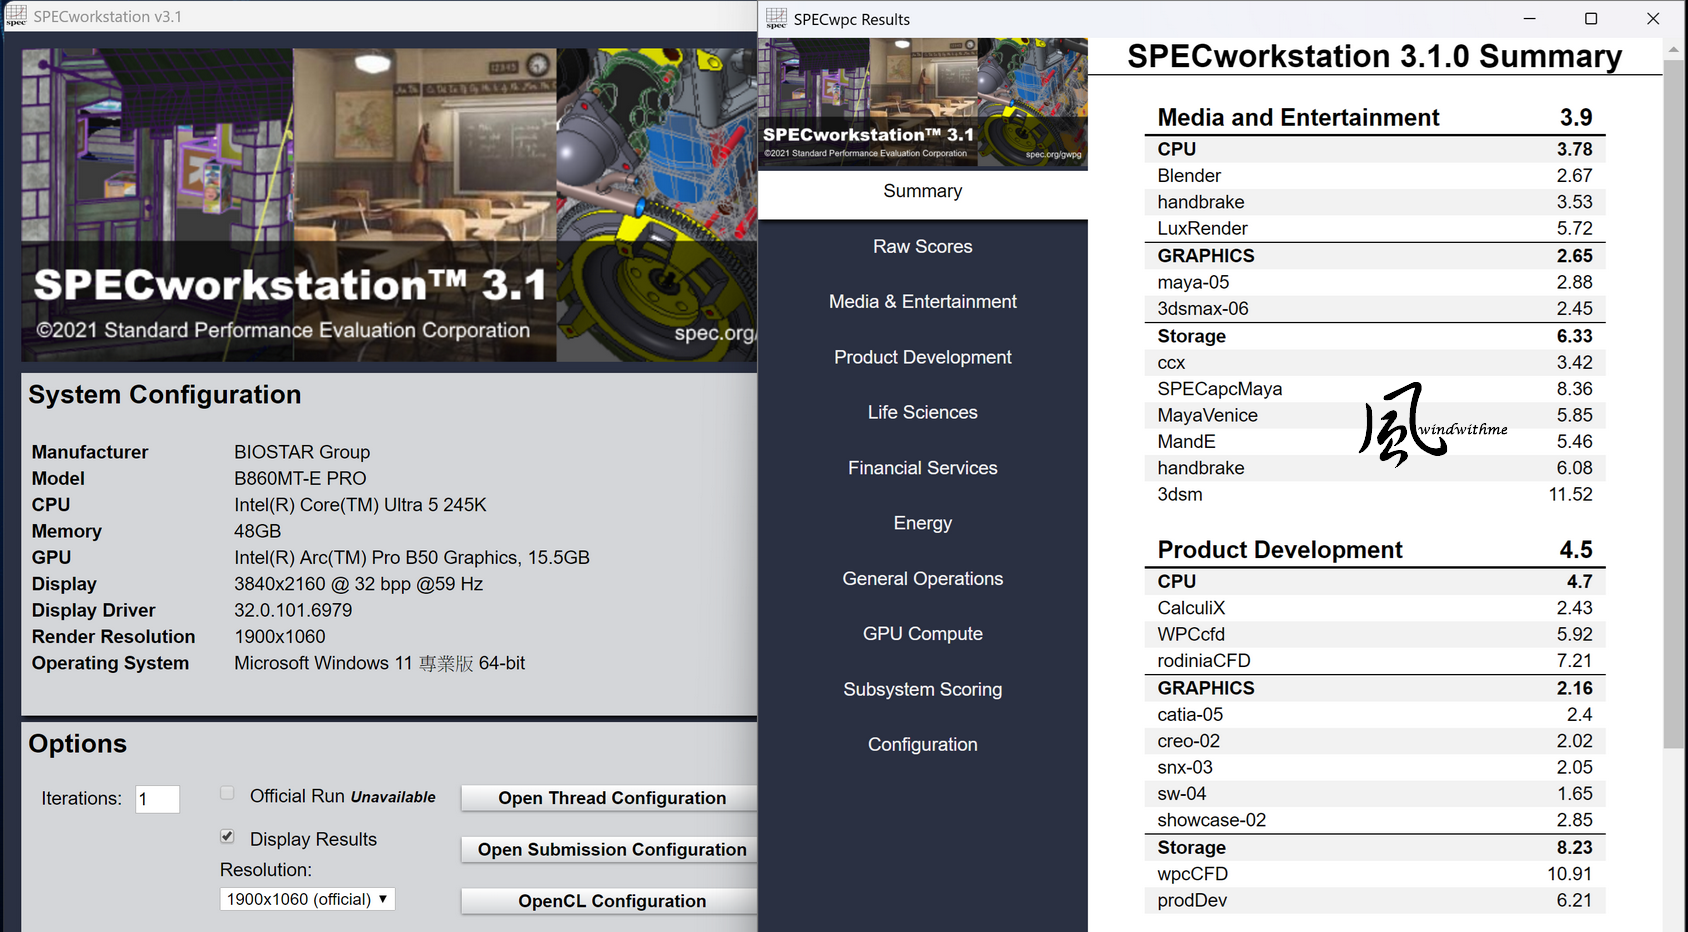Close the SPECwpc Results window
The width and height of the screenshot is (1688, 932).
click(1653, 18)
